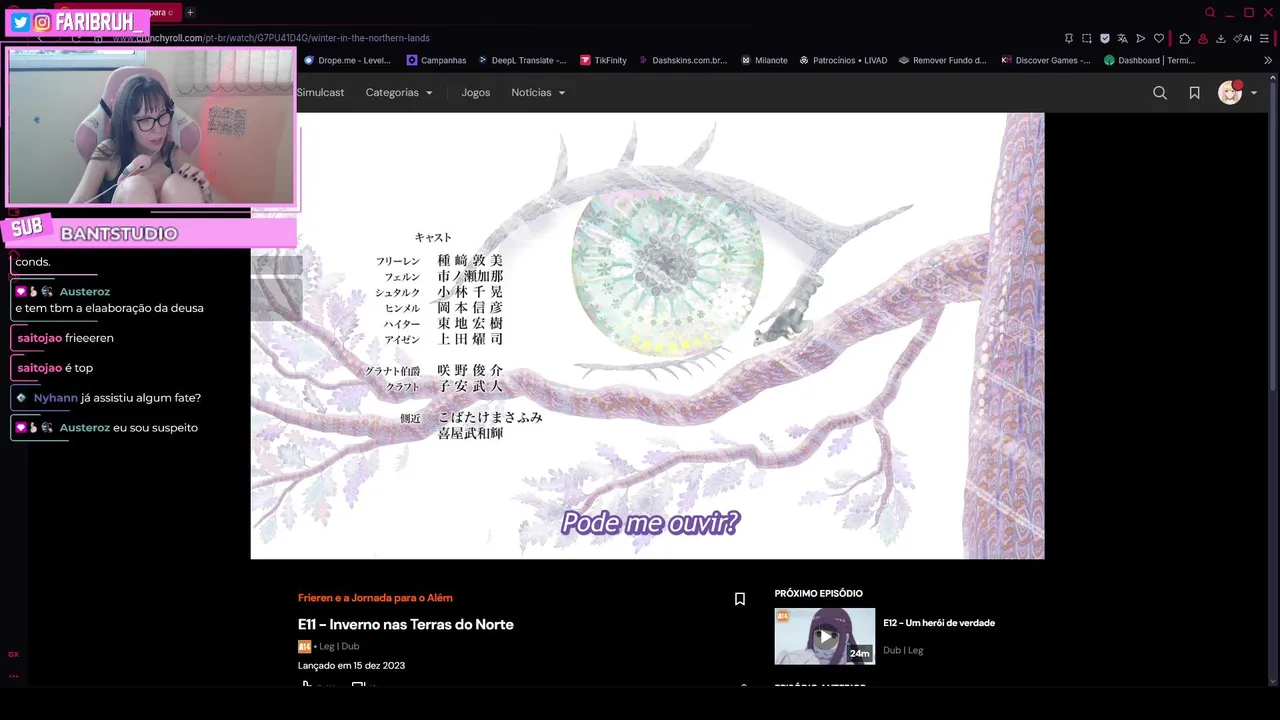This screenshot has height=720, width=1280.
Task: Click the PRÓXIMO EPISÓDIO heading
Action: click(x=818, y=594)
